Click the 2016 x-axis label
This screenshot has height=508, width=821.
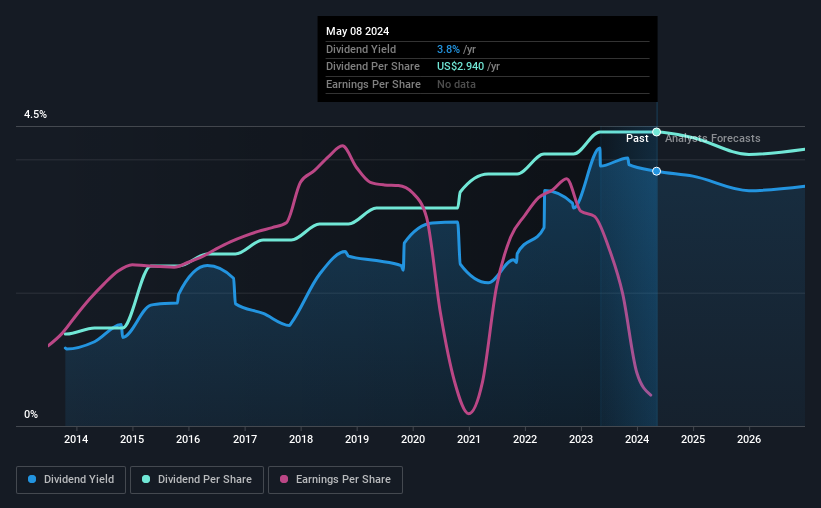tap(188, 439)
